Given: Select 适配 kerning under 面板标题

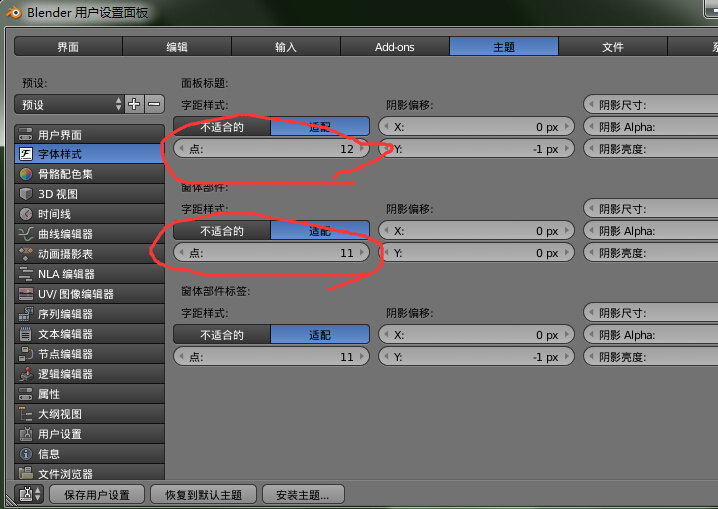Looking at the screenshot, I should (x=320, y=127).
